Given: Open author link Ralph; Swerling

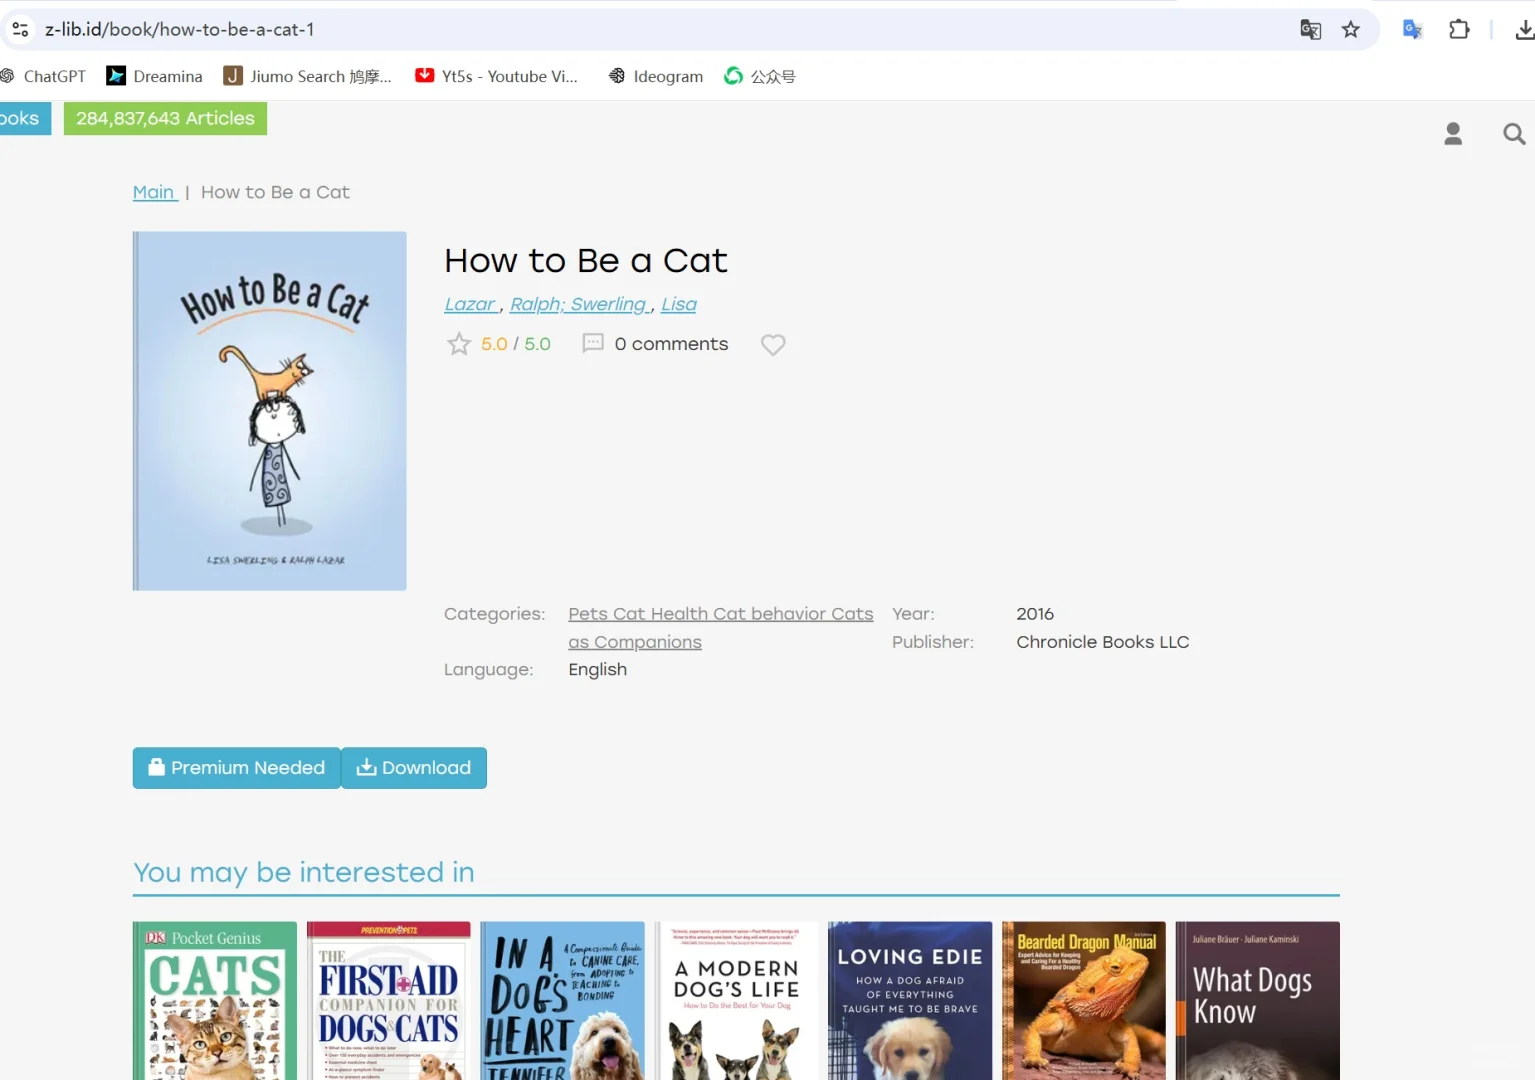Looking at the screenshot, I should click(x=581, y=304).
